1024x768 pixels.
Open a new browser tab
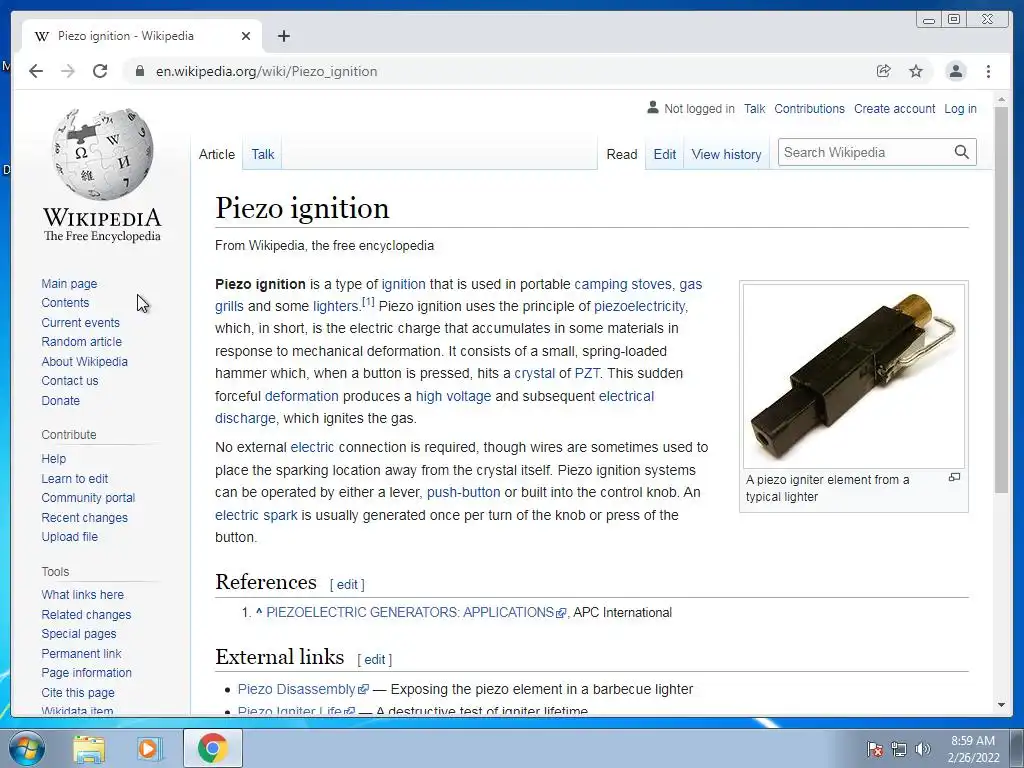tap(283, 36)
